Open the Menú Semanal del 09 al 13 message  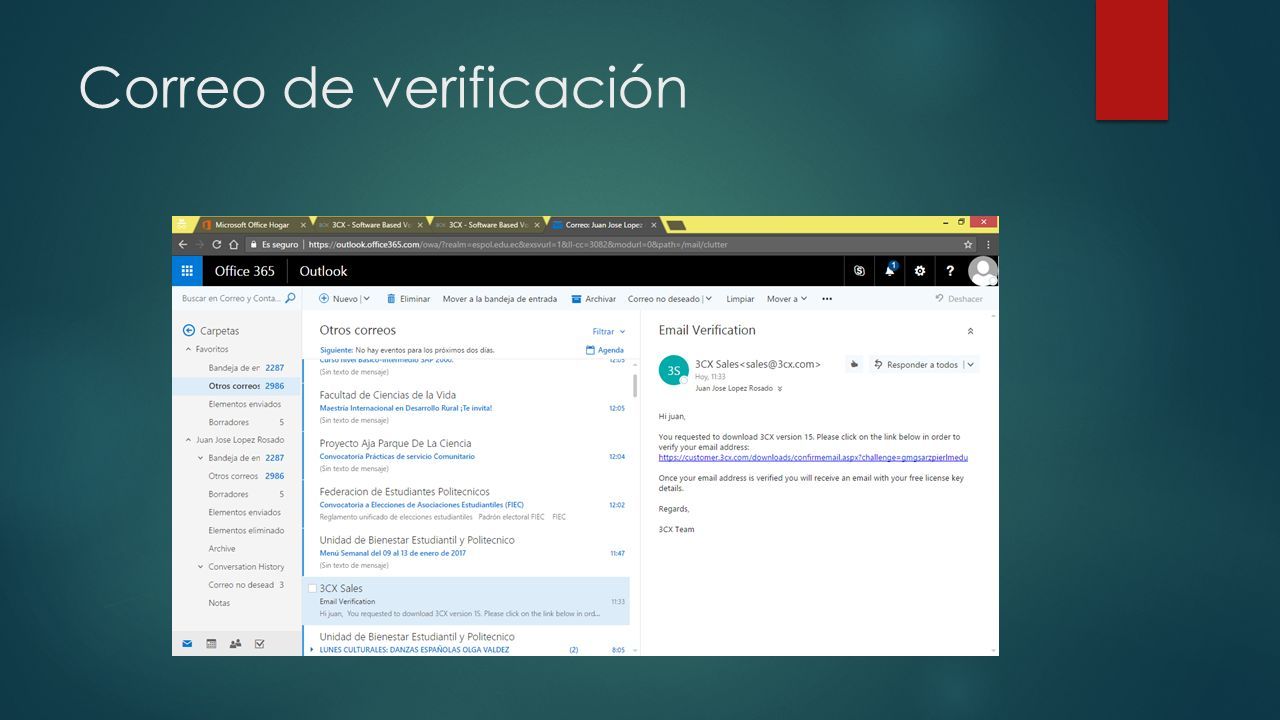click(466, 552)
